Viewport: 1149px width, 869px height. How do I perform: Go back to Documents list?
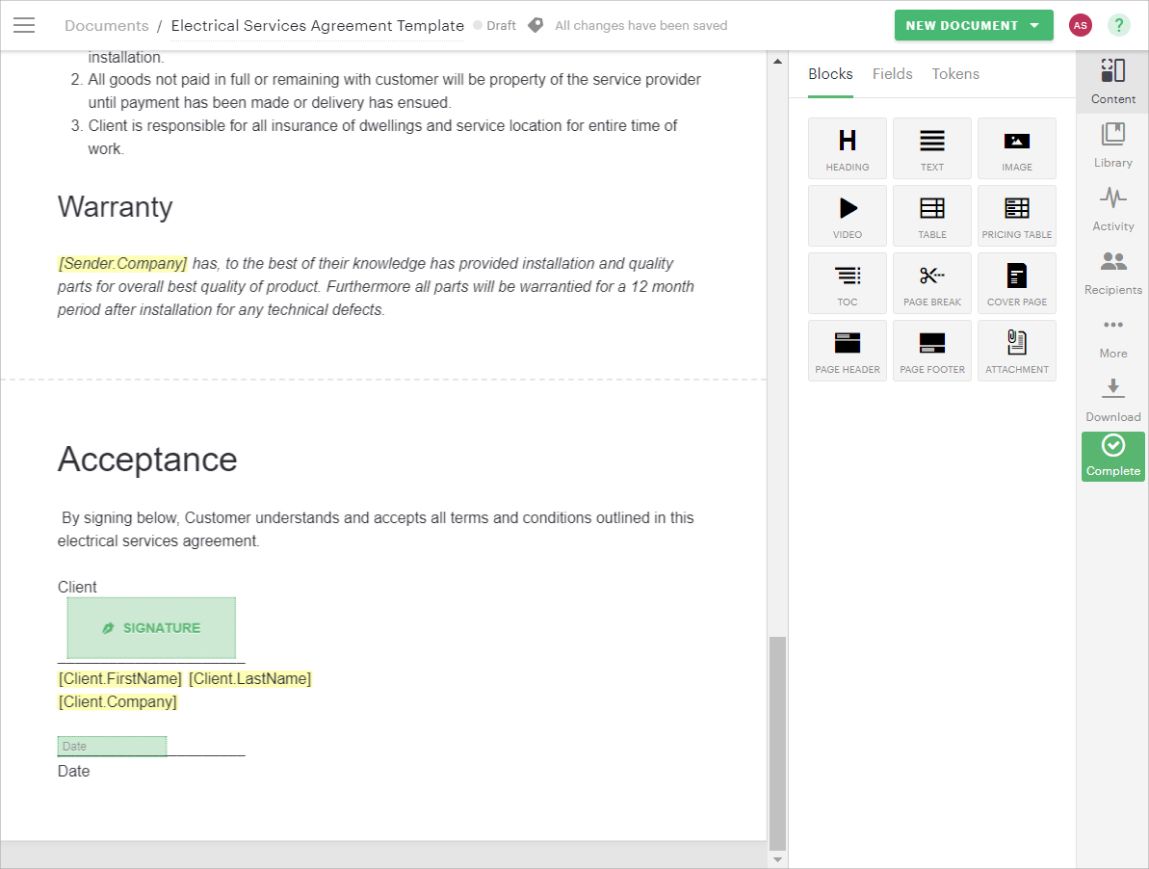click(x=106, y=25)
